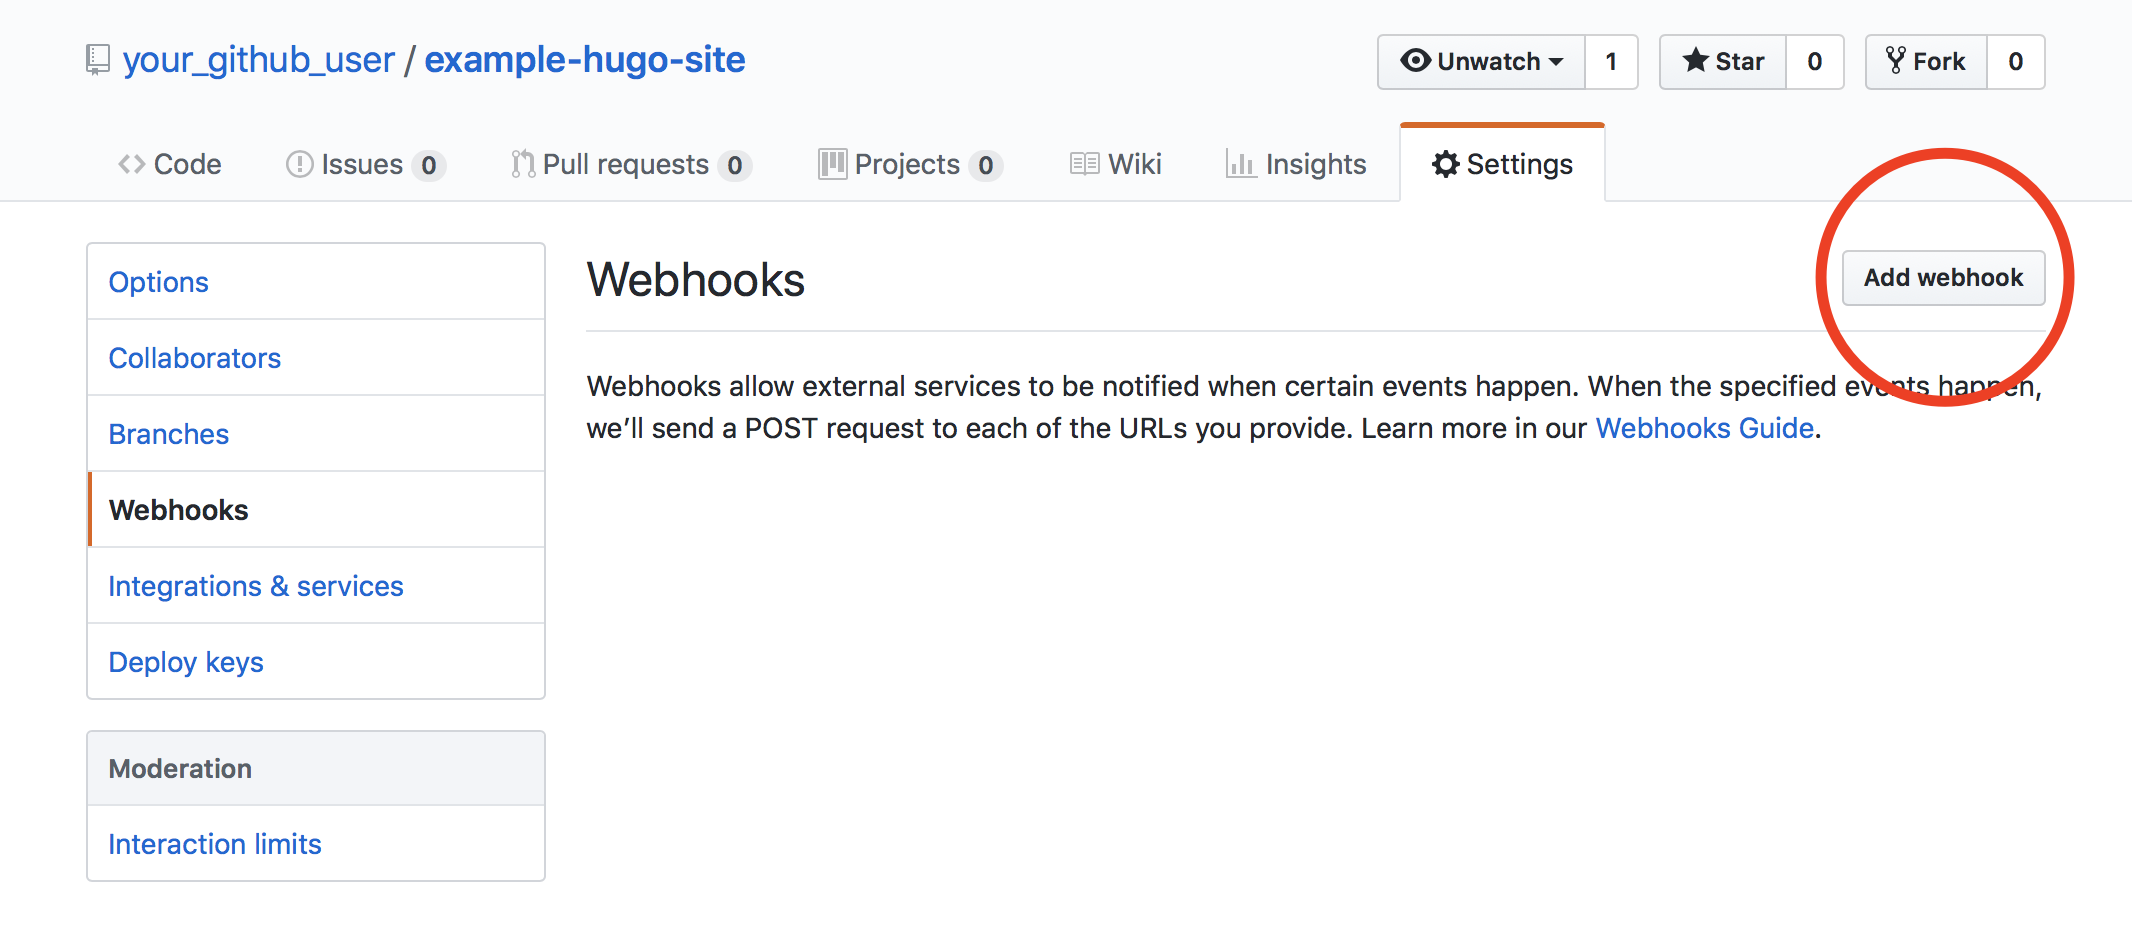
Task: Click the Wiki book icon
Action: (x=1084, y=163)
